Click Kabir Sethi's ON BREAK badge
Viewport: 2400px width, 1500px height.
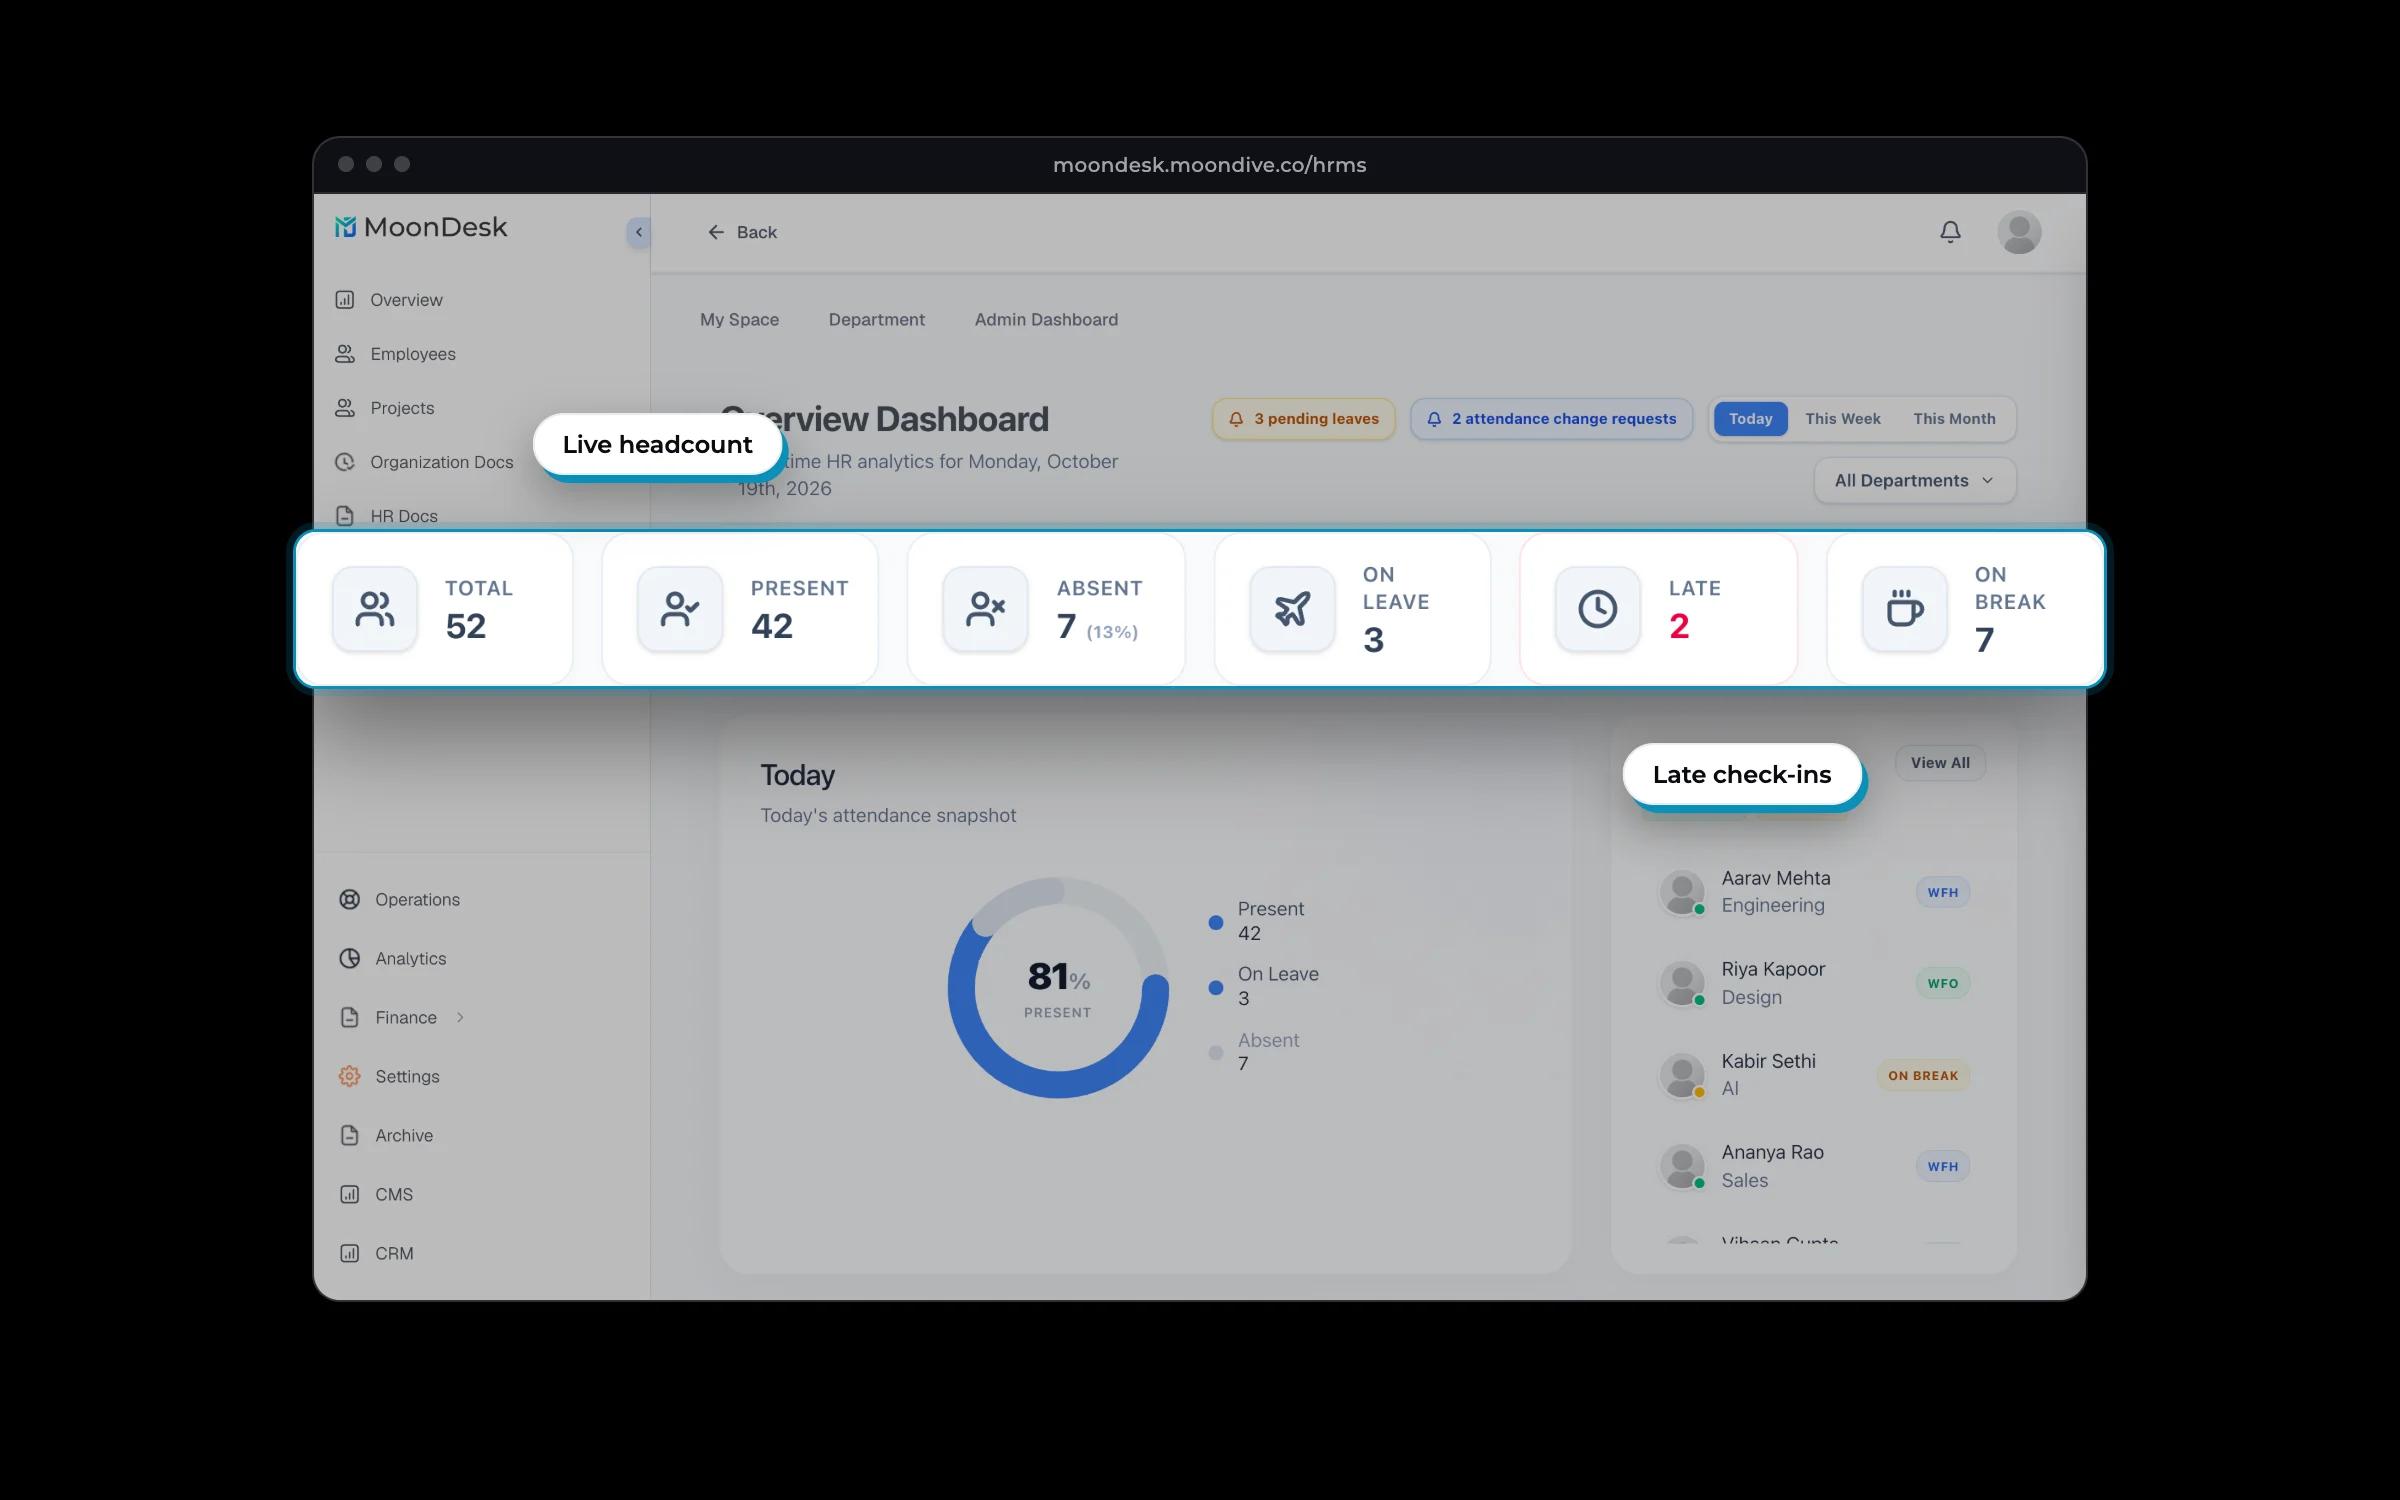click(x=1923, y=1076)
